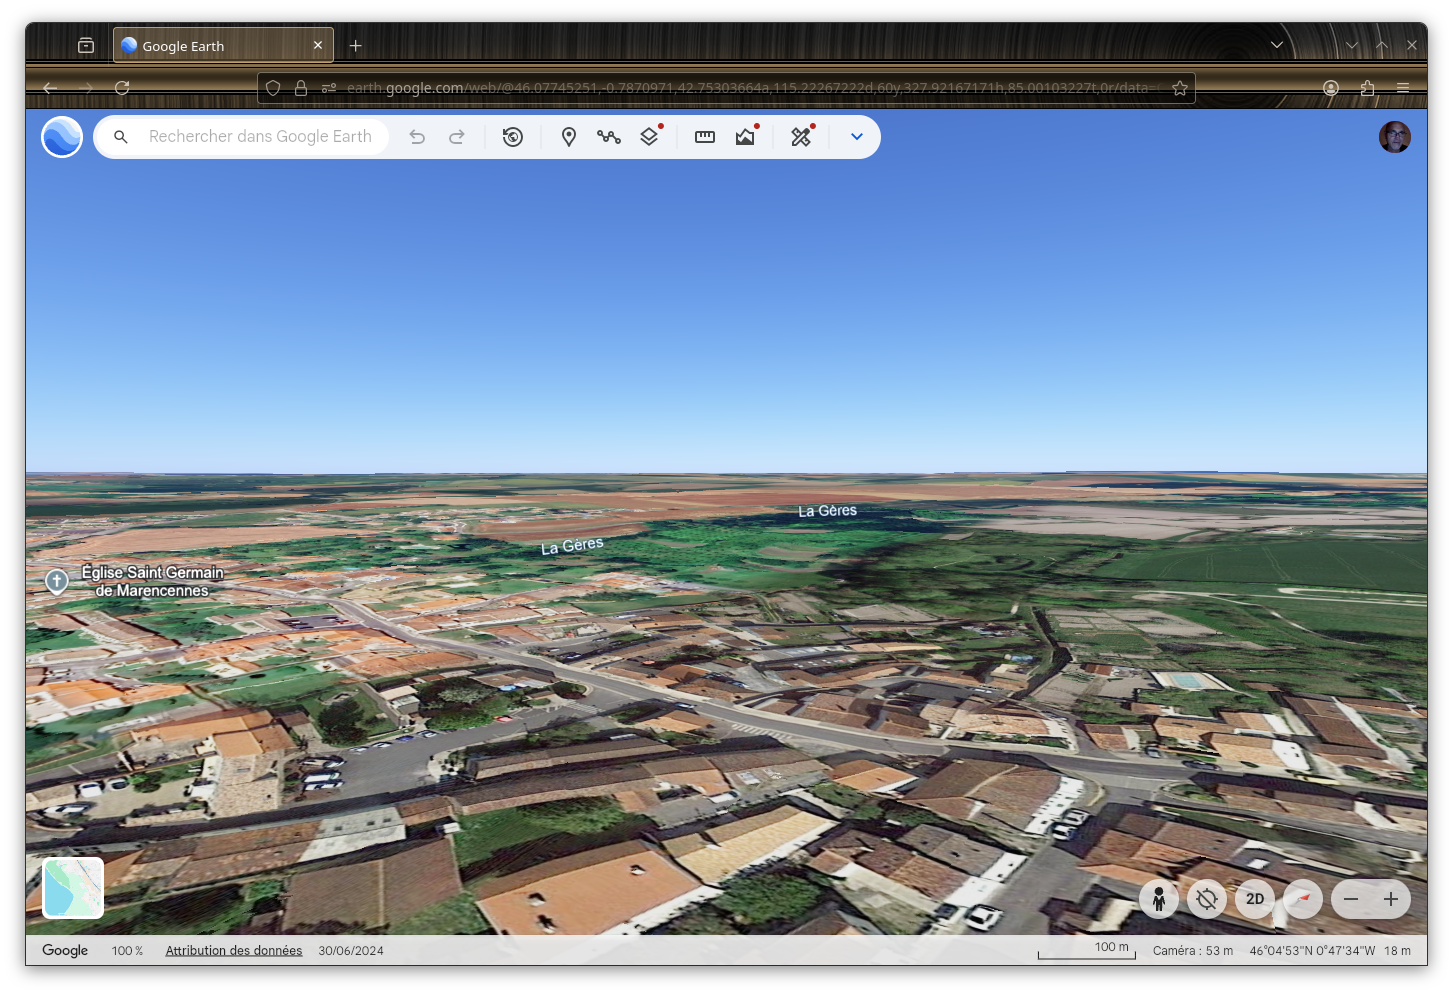Screen dimensions: 1453x994
Task: Open the Attribution des données link
Action: pyautogui.click(x=234, y=950)
